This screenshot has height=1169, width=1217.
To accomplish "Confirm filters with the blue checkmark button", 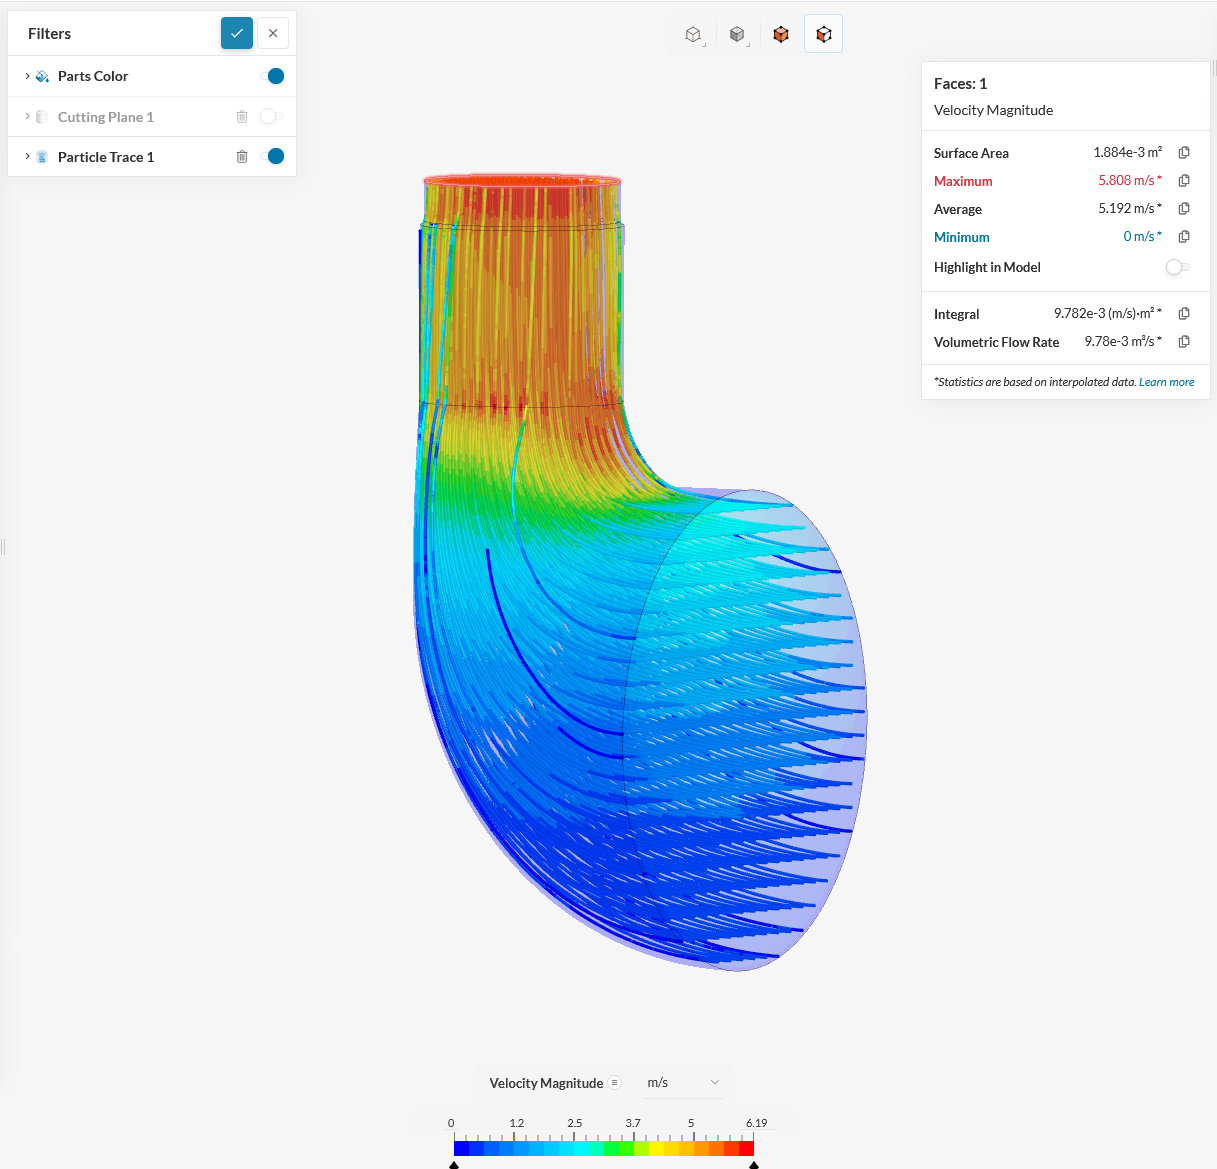I will (x=237, y=33).
